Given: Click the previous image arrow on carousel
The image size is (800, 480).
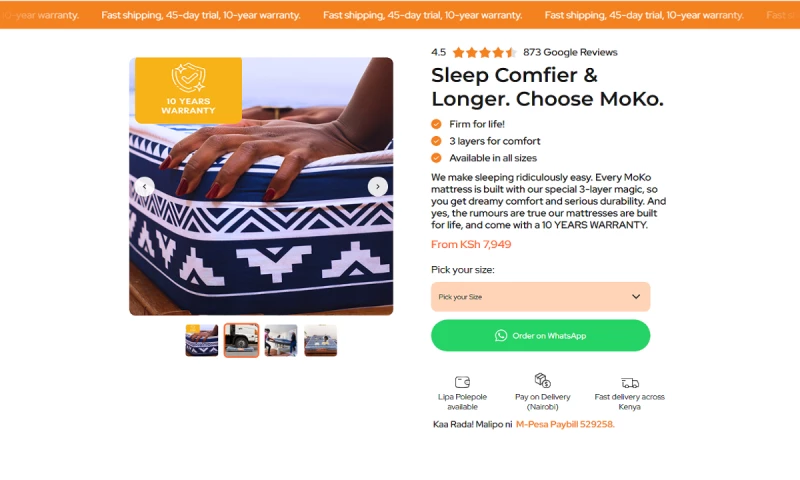Looking at the screenshot, I should [145, 186].
